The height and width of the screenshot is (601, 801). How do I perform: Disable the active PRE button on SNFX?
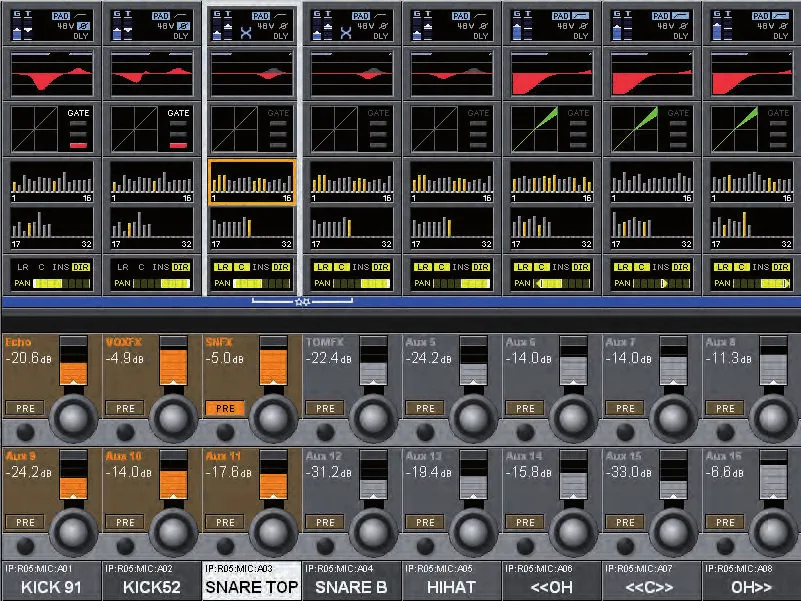(x=225, y=408)
